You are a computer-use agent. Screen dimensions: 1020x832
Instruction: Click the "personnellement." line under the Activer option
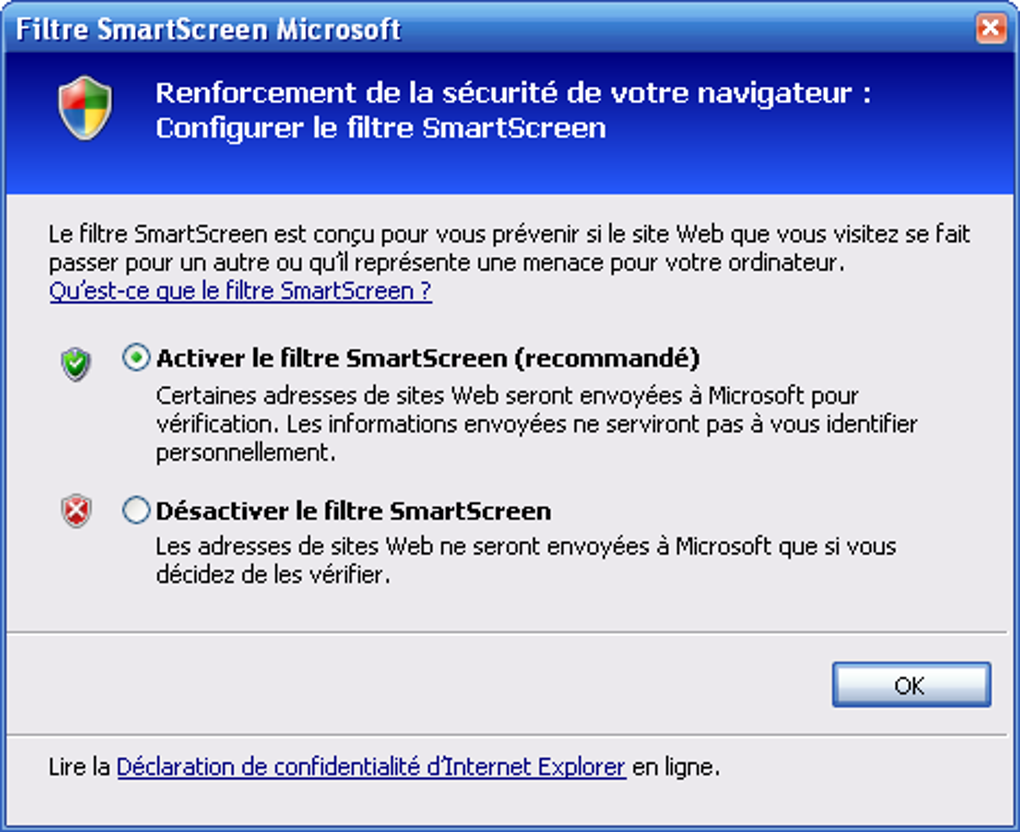click(x=244, y=453)
